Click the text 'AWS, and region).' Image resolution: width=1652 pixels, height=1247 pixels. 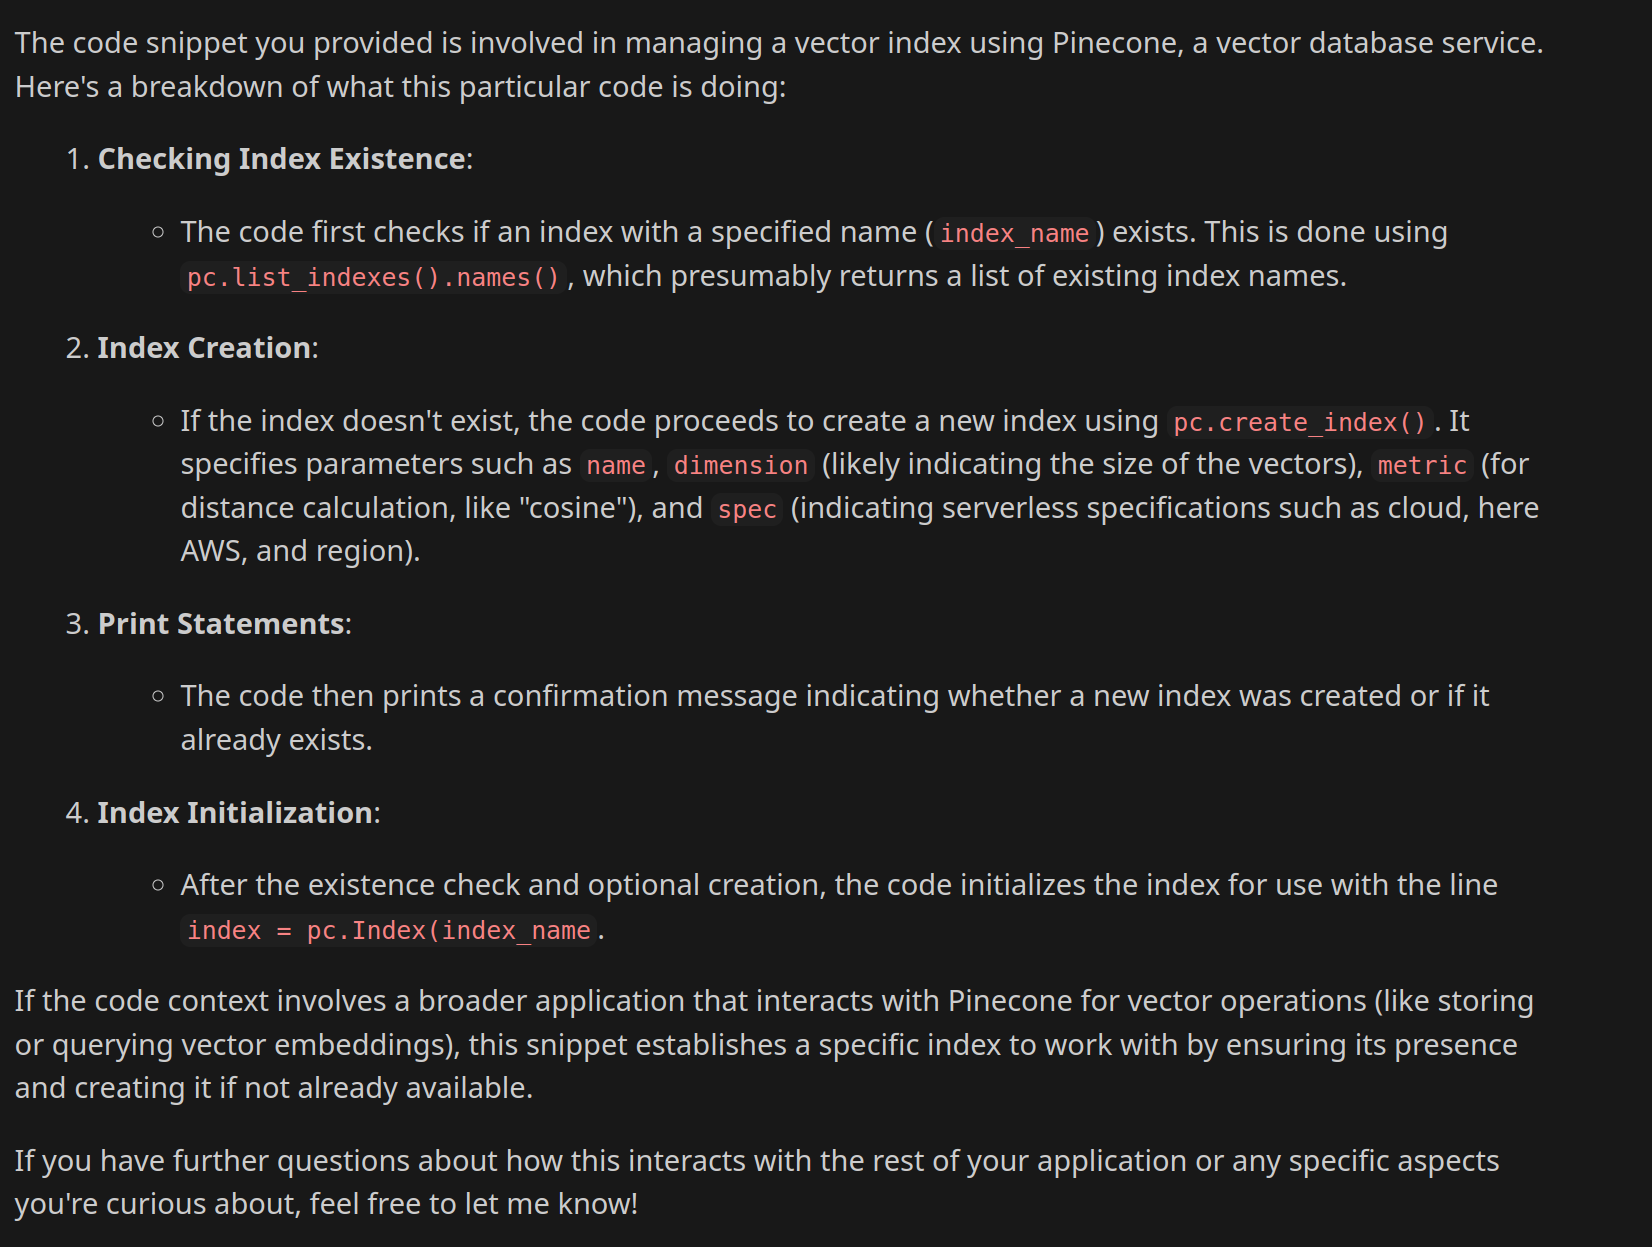[x=300, y=551]
